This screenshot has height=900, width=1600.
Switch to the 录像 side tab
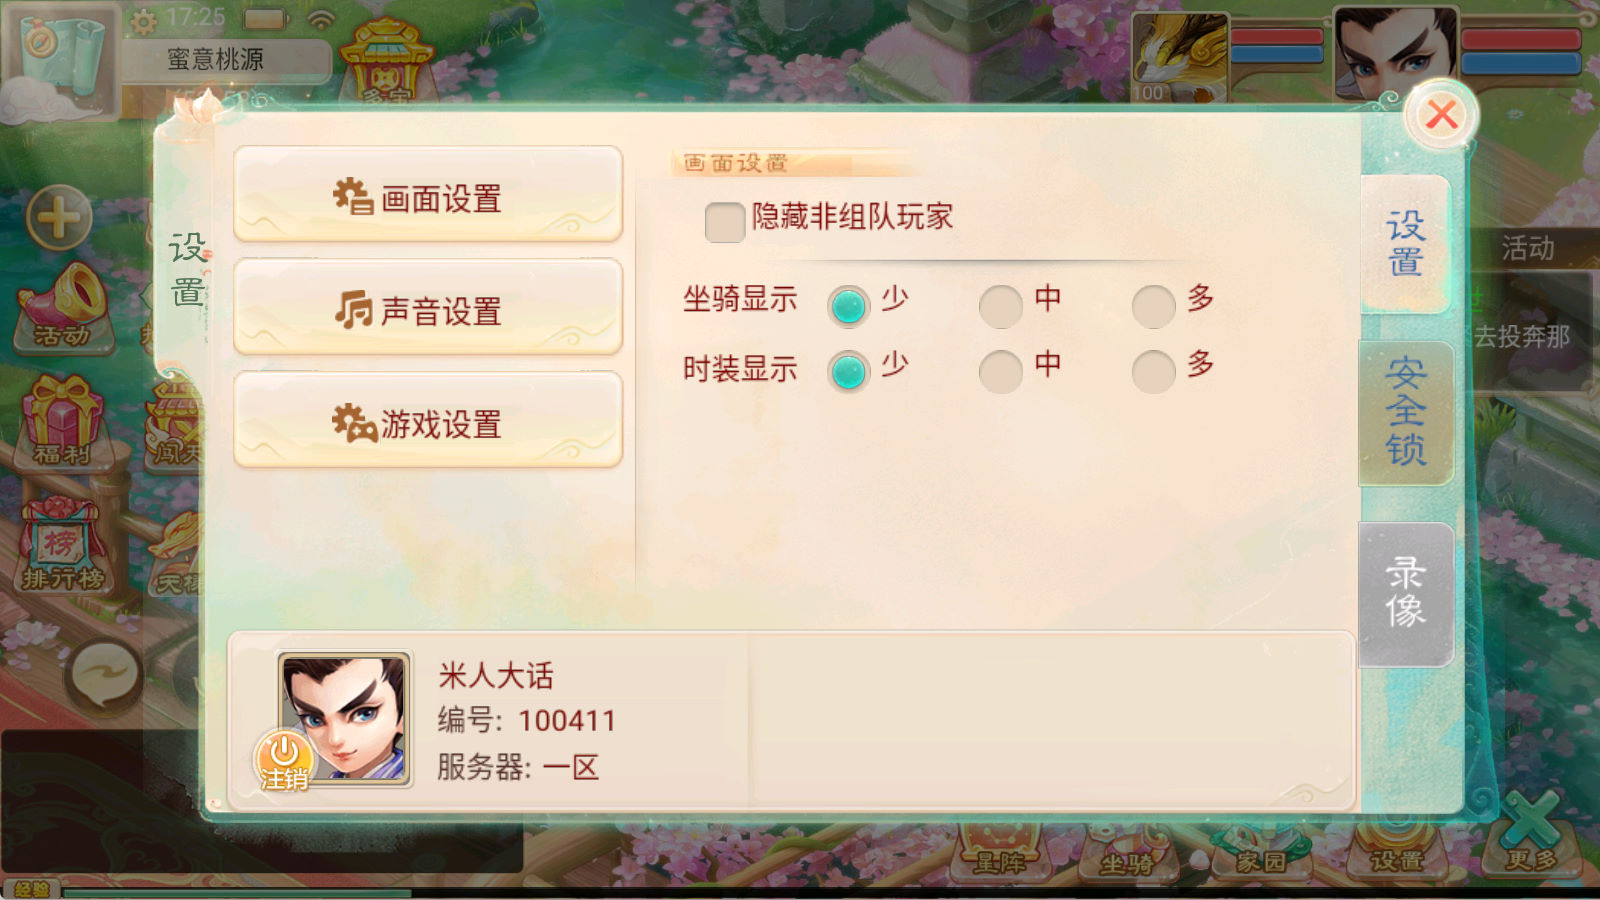click(1406, 594)
